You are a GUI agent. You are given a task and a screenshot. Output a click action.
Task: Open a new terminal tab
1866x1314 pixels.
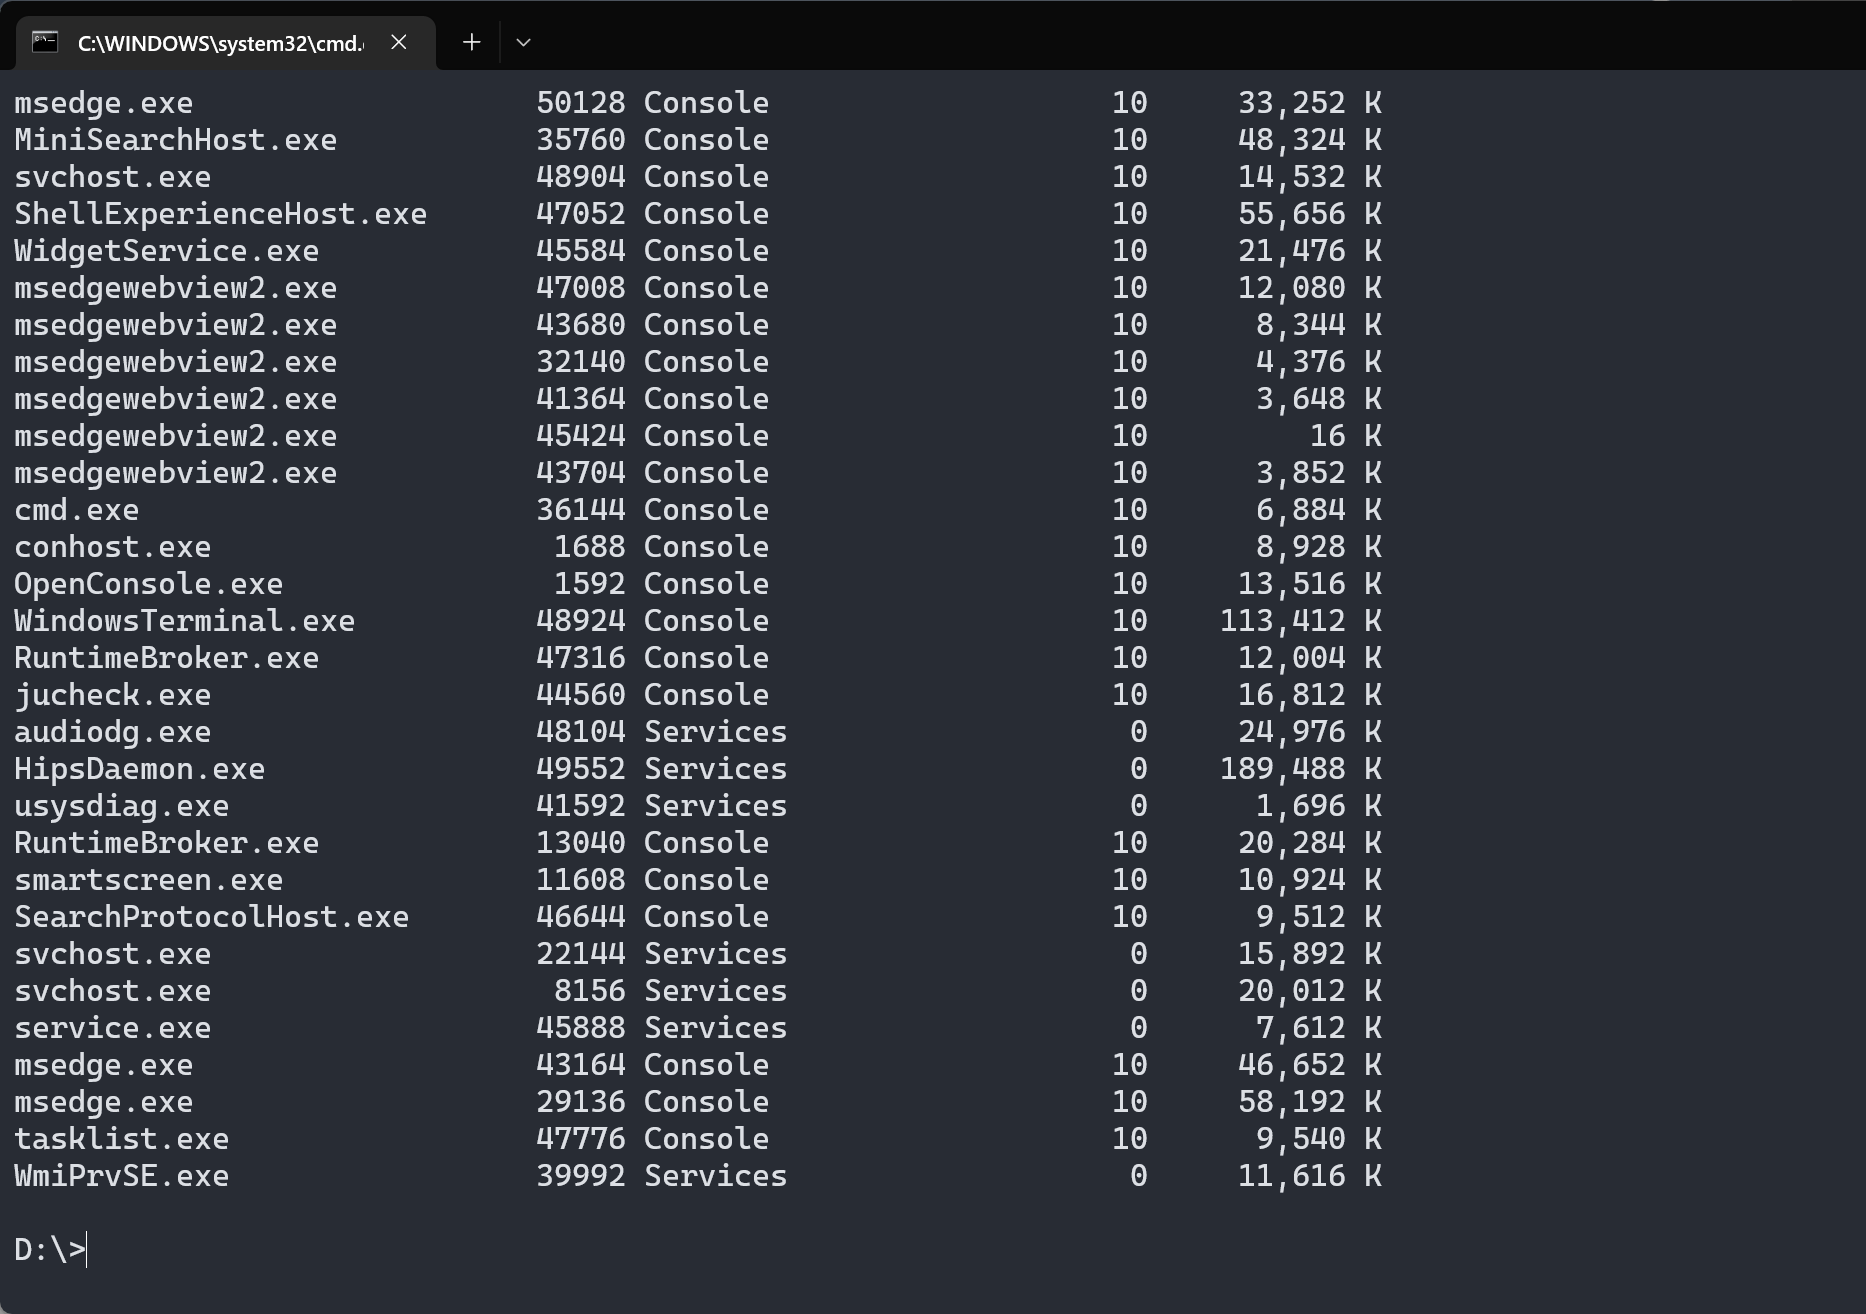coord(472,42)
